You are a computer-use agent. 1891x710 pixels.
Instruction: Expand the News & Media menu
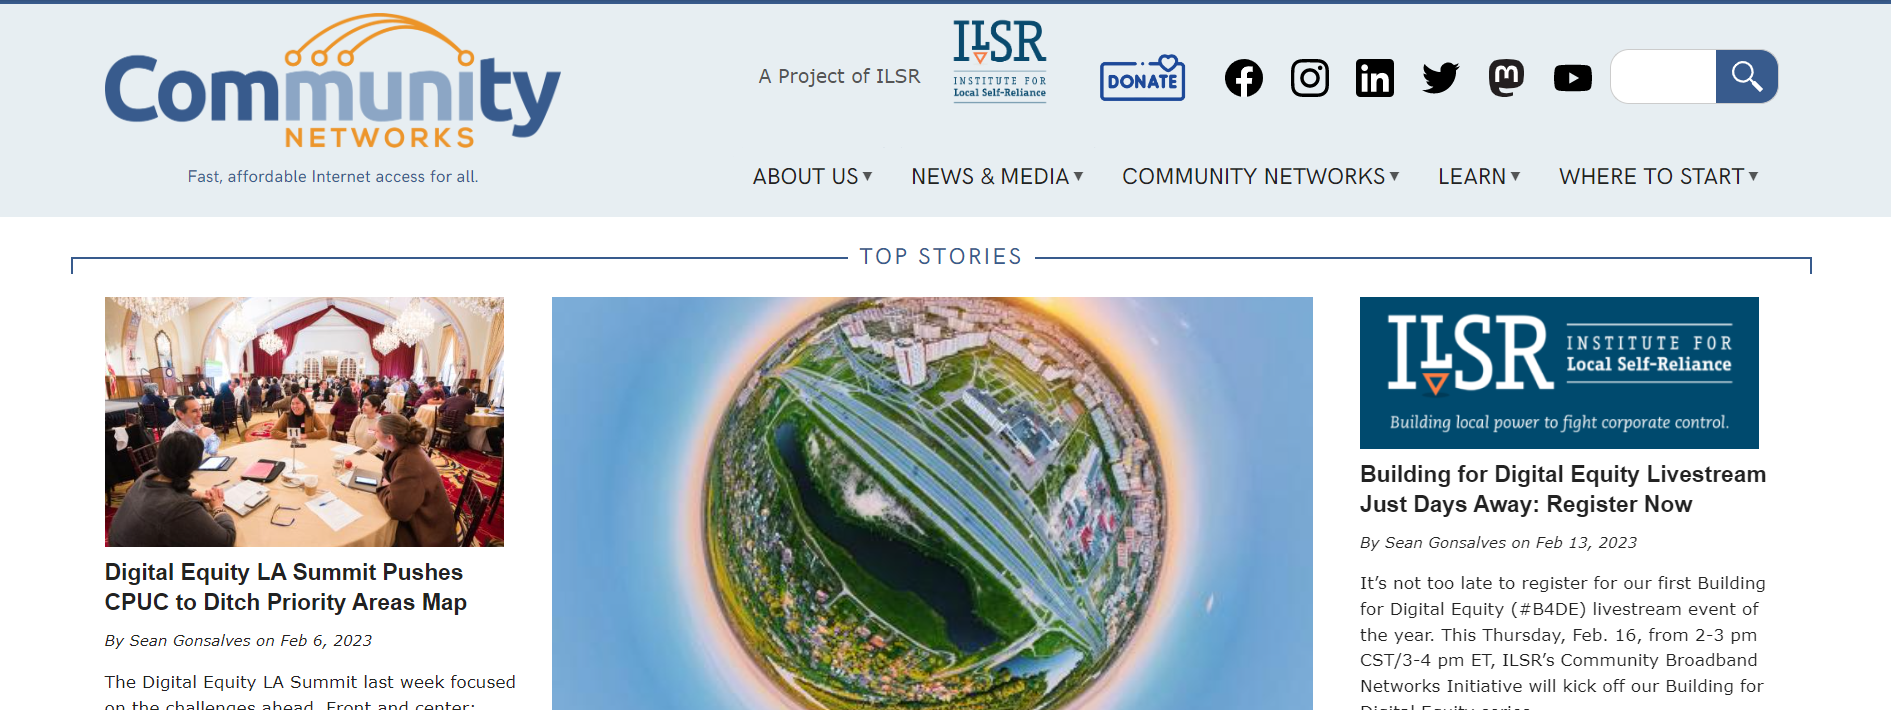(x=997, y=176)
